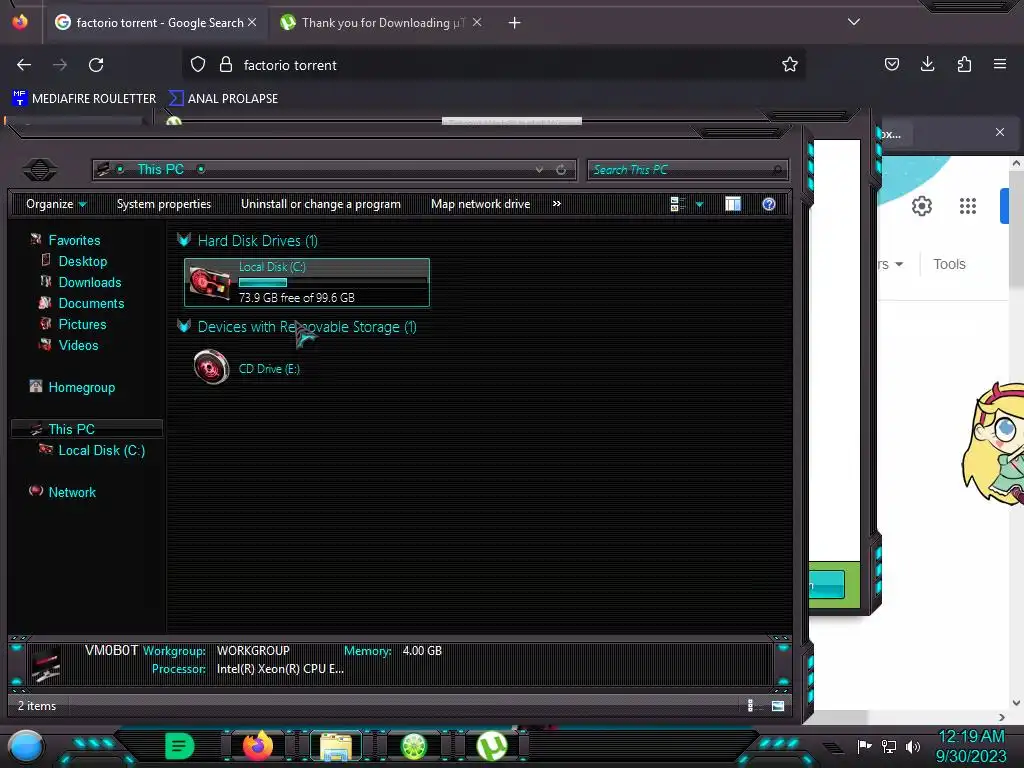Open the Save to Pocket icon
1024x768 pixels.
(x=891, y=64)
